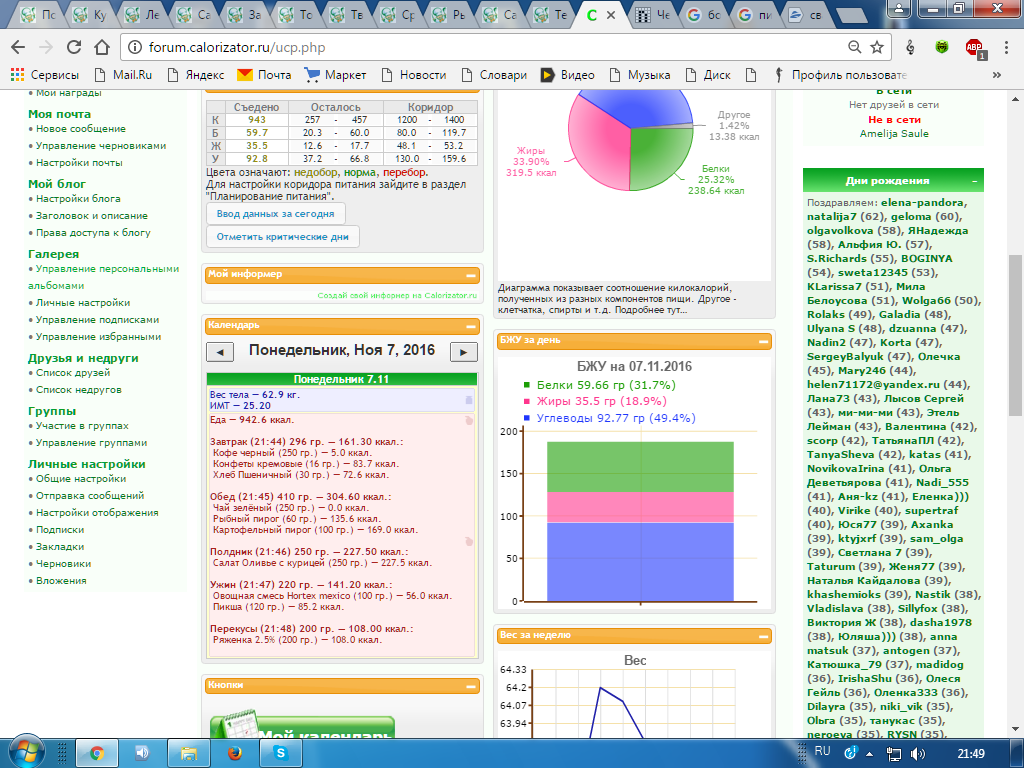
Task: Switch to the Google 'пи' tab
Action: tap(755, 14)
